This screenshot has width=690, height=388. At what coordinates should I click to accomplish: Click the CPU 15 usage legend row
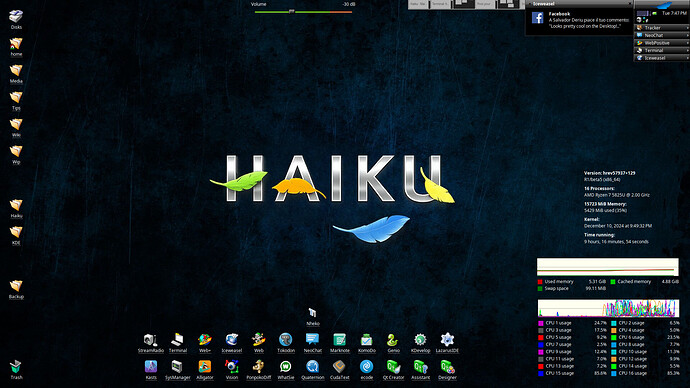coord(572,373)
